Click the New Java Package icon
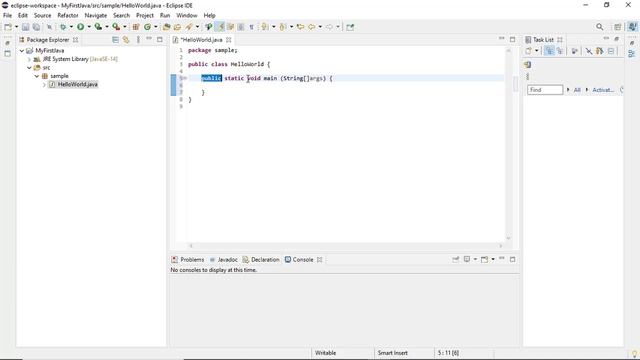This screenshot has width=640, height=360. [x=136, y=27]
